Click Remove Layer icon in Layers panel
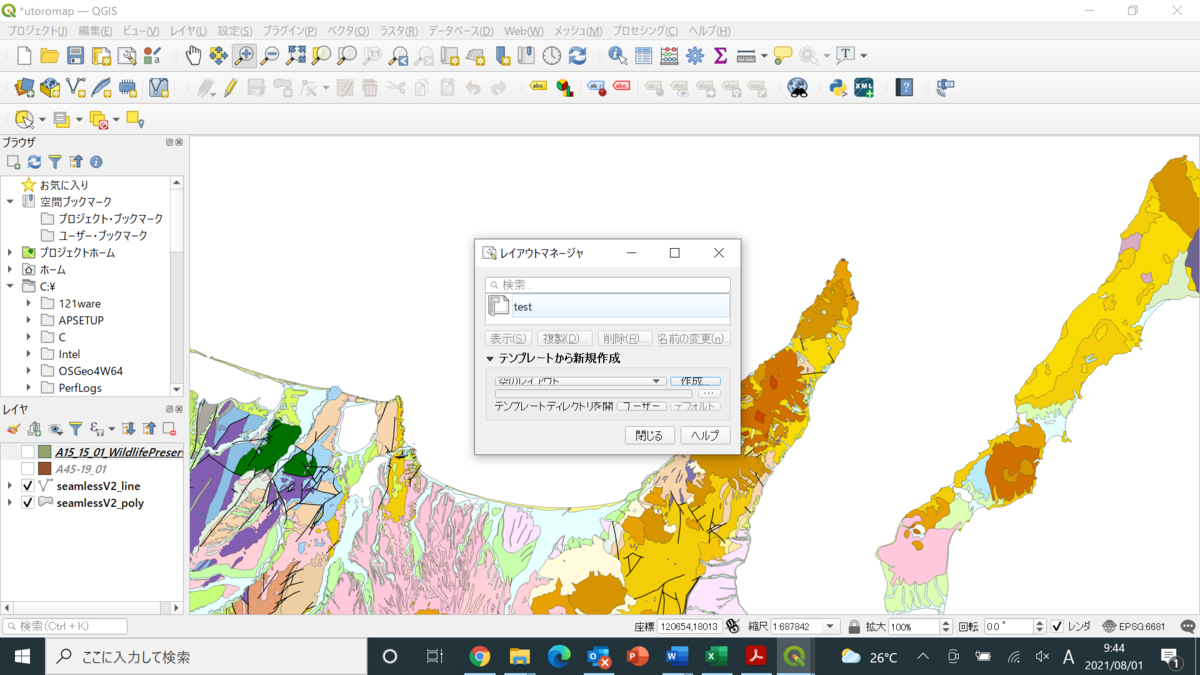The image size is (1200, 675). [169, 429]
